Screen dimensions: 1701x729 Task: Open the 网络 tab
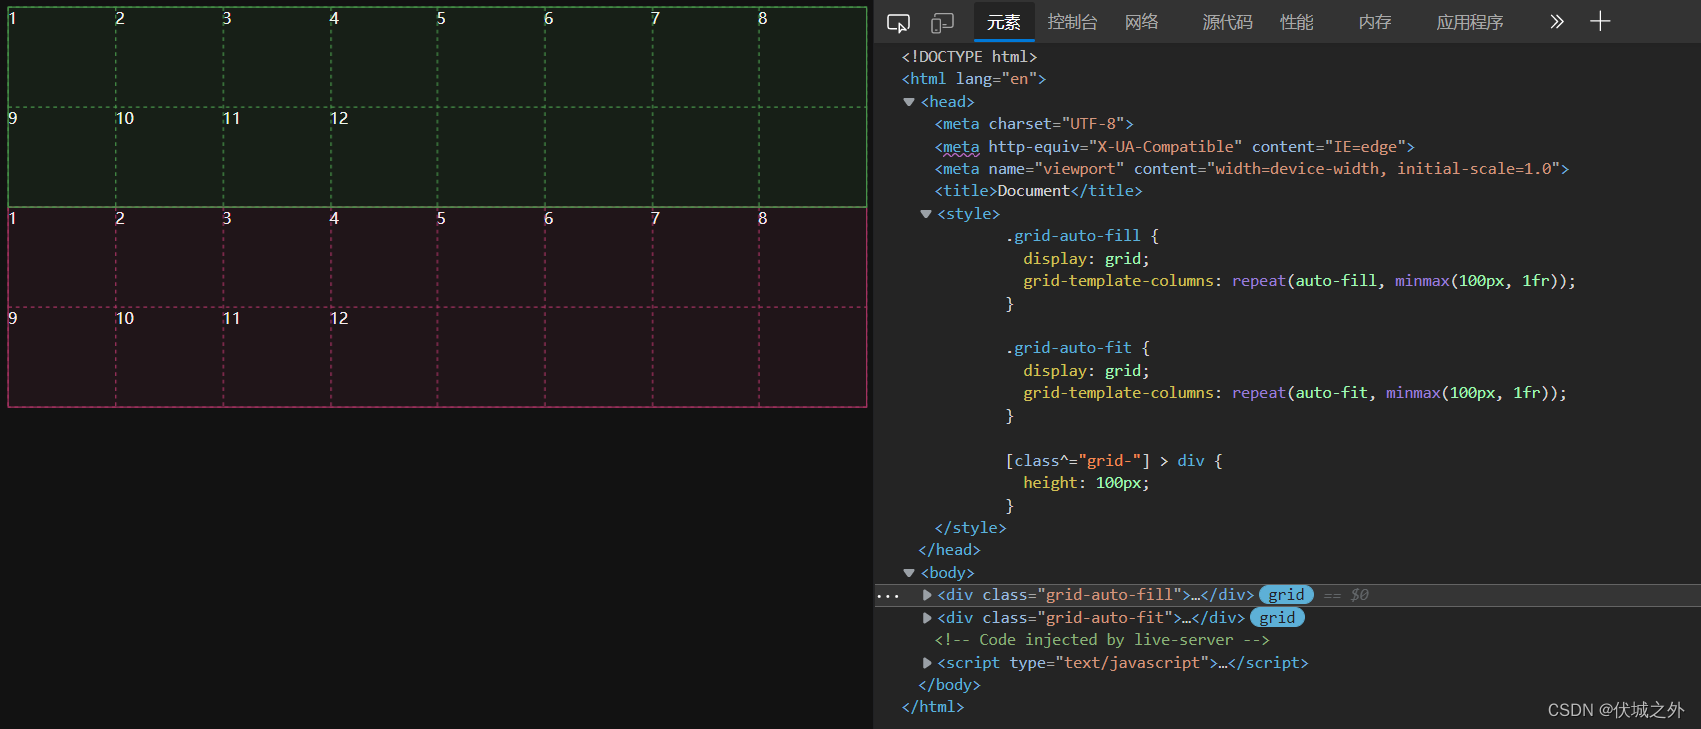[x=1141, y=22]
